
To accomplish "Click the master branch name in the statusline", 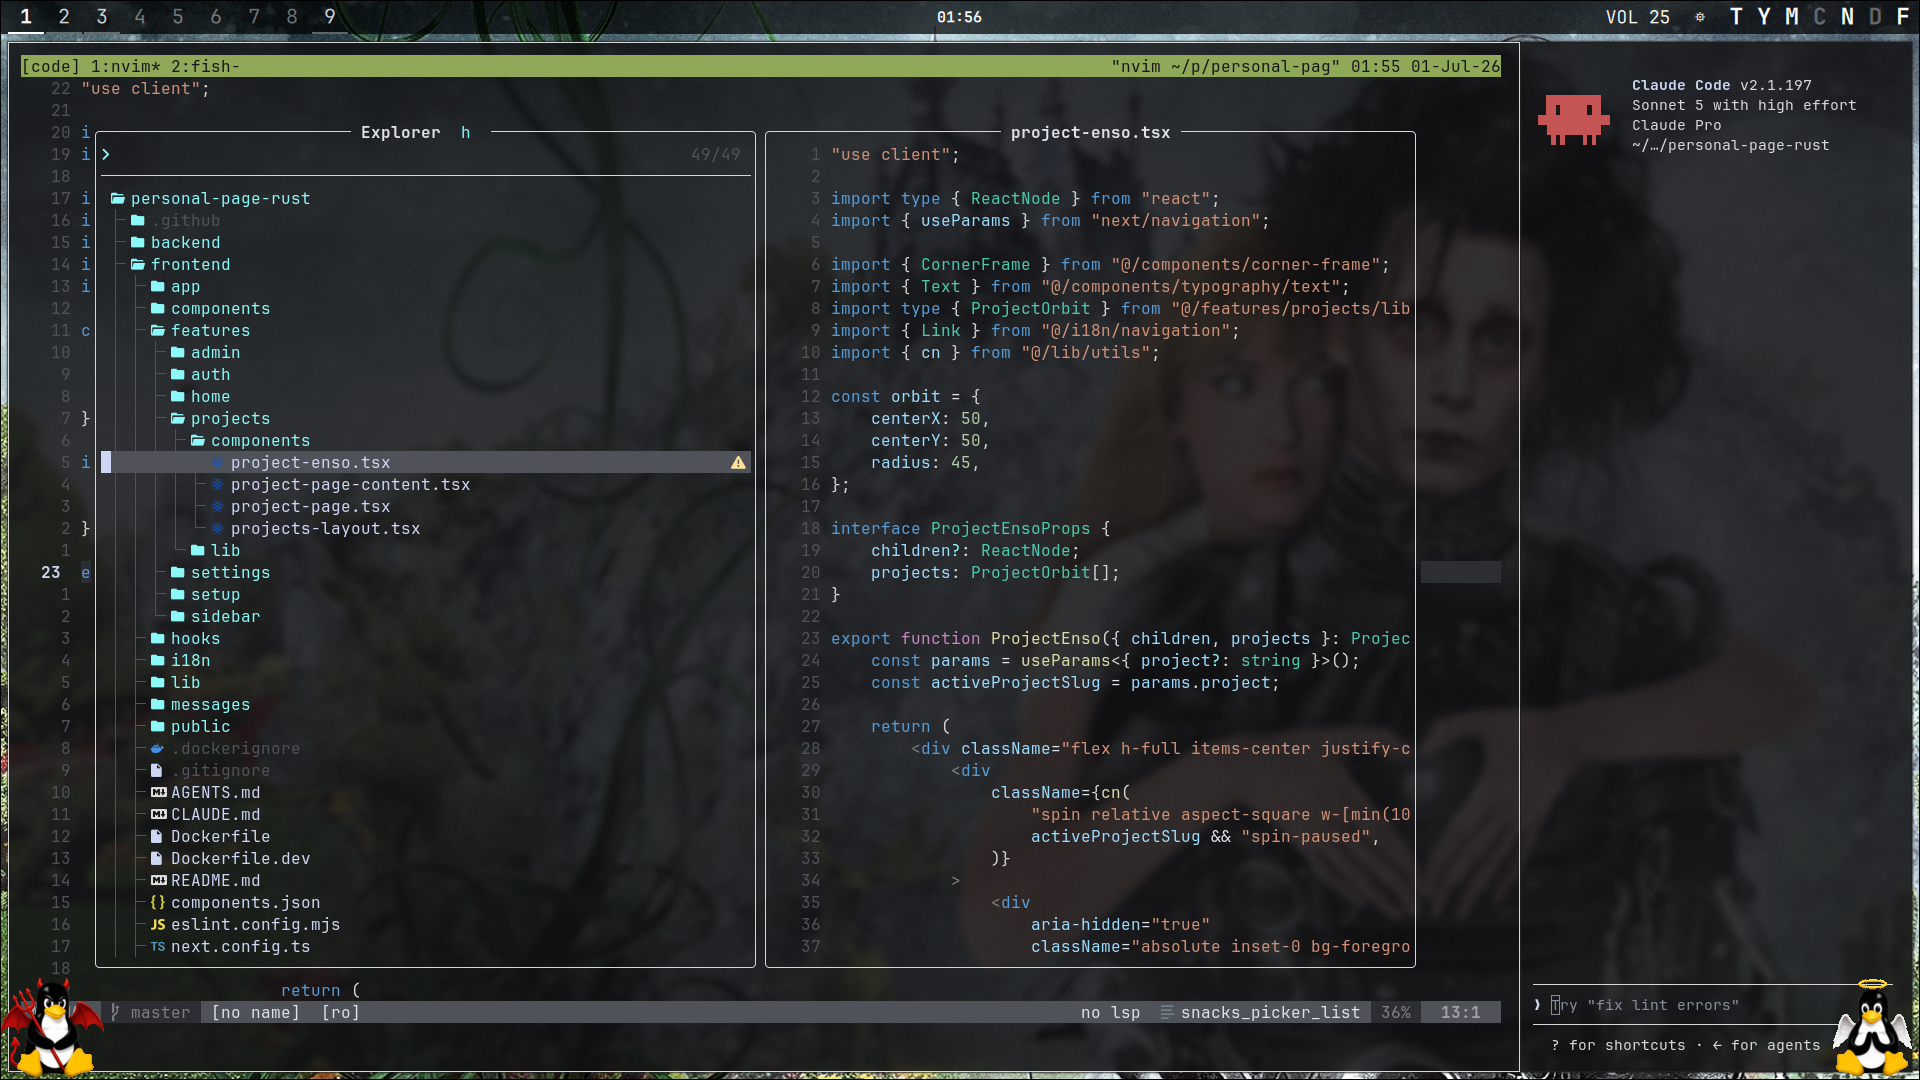I will point(160,1013).
